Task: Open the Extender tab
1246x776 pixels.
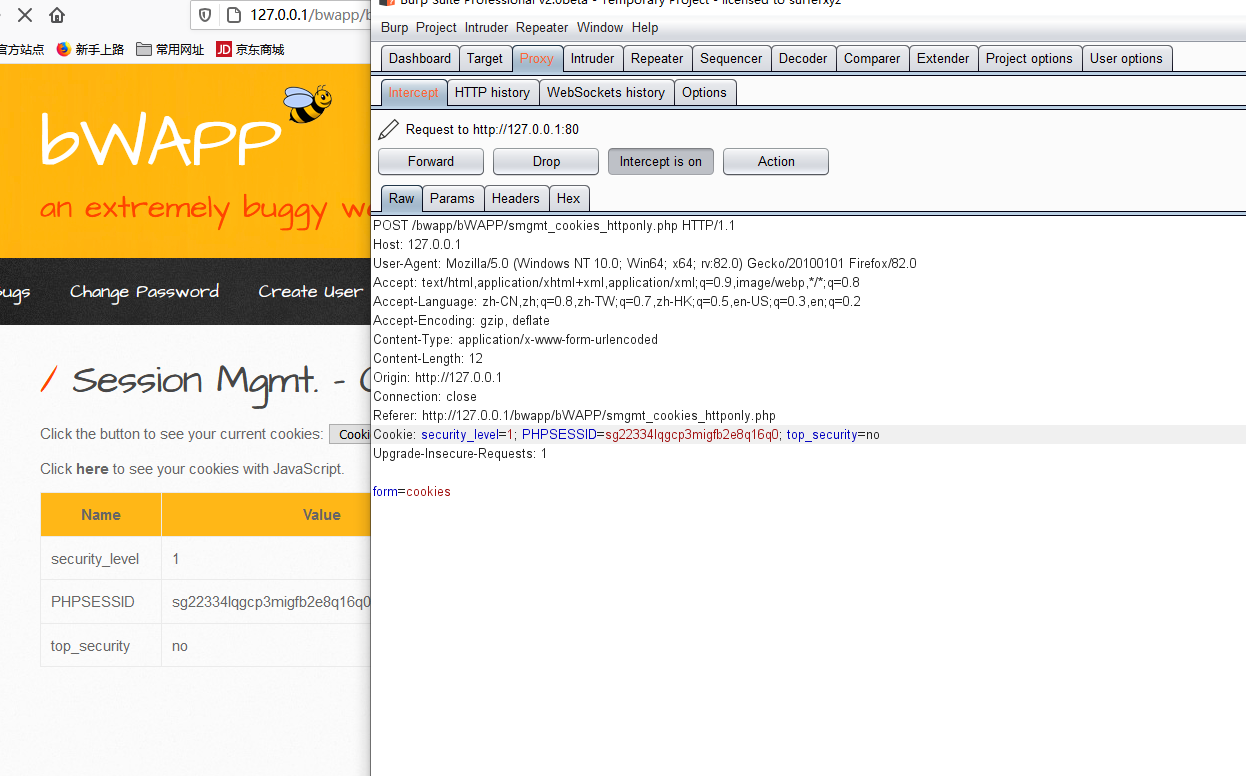Action: pyautogui.click(x=943, y=58)
